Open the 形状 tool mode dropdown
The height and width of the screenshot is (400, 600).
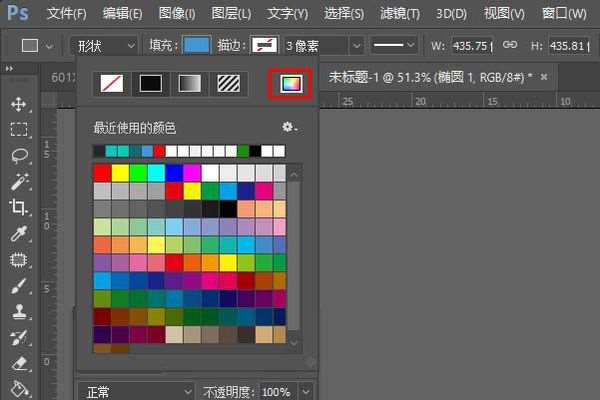point(104,46)
